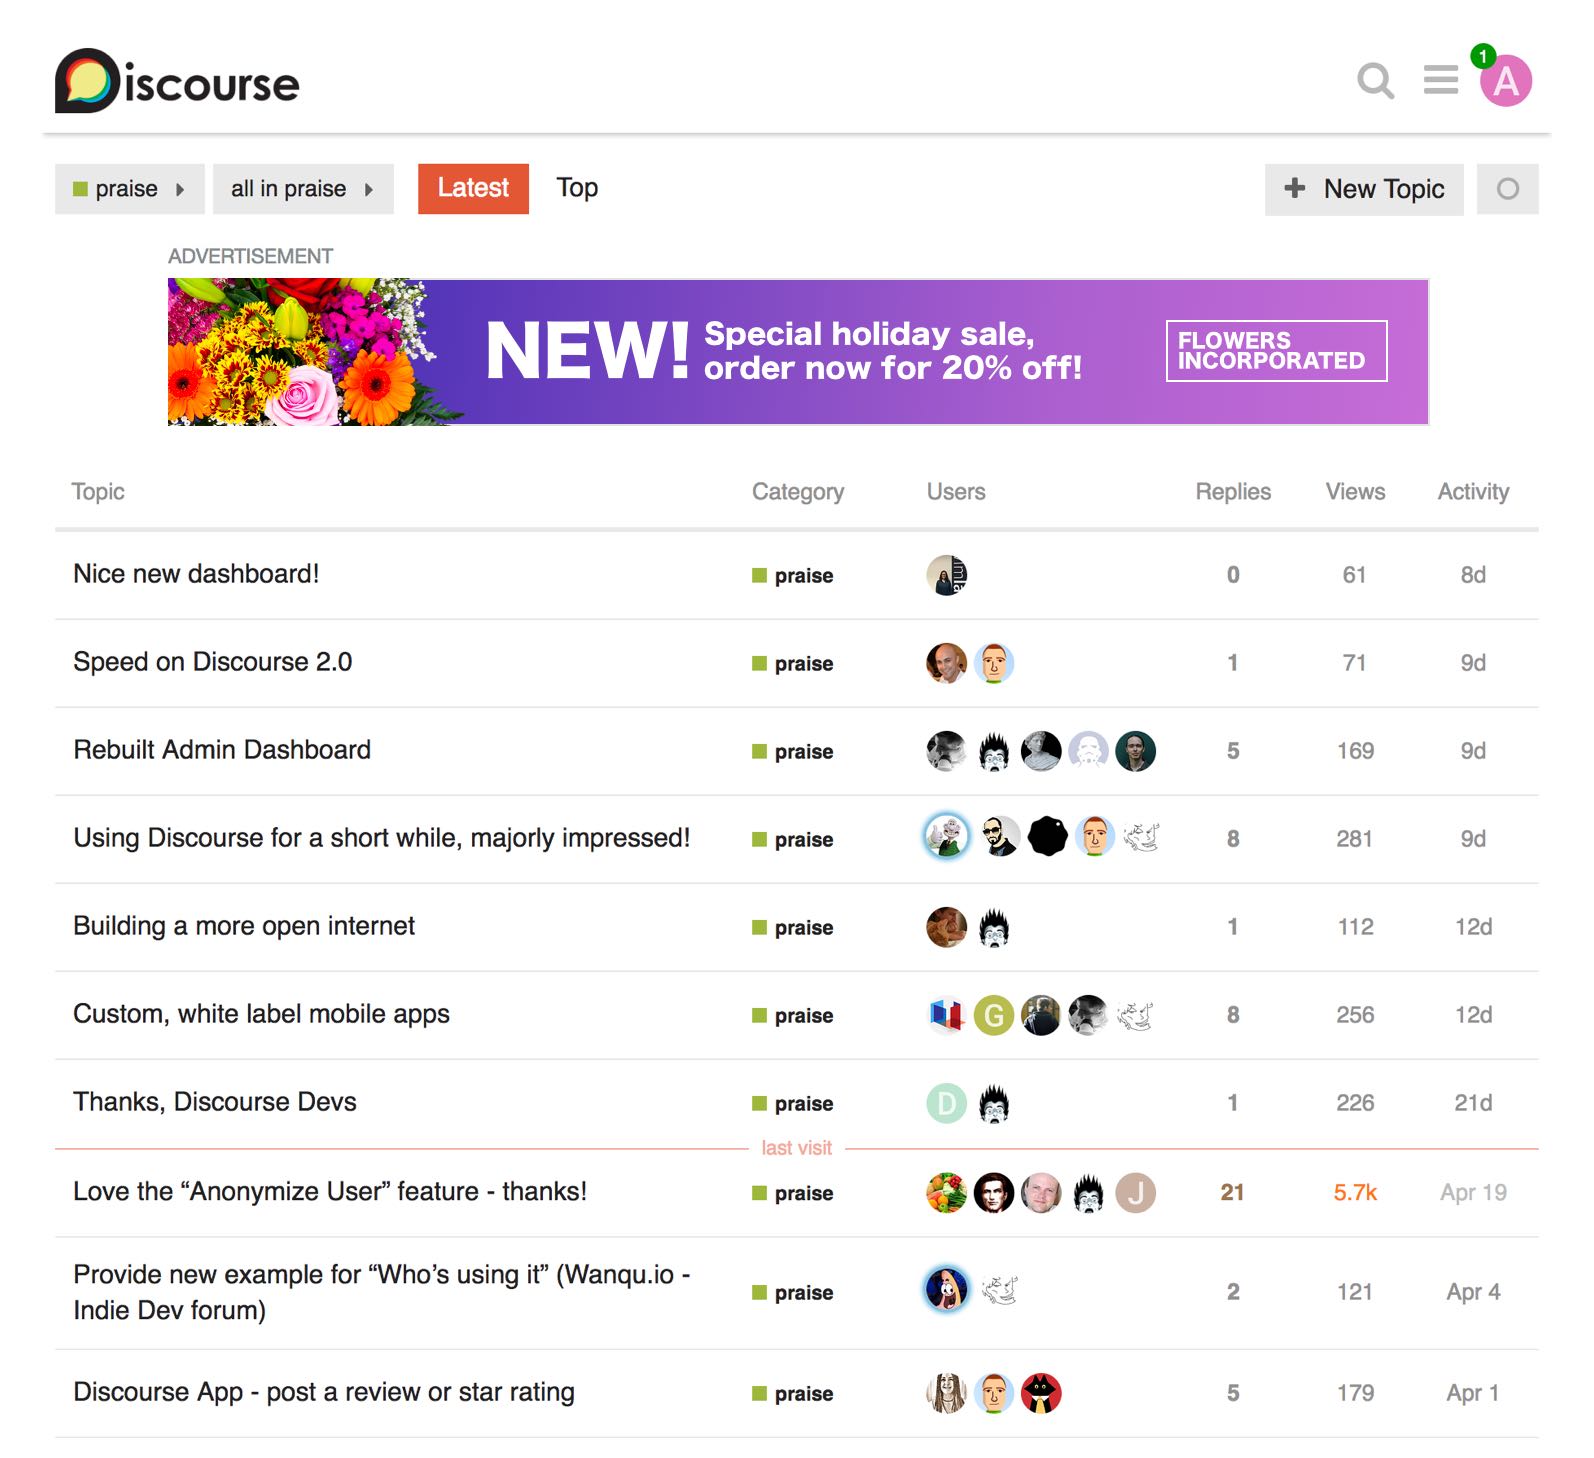Screen dimensions: 1594x1458
Task: Open the praise category dropdown
Action: pyautogui.click(x=129, y=188)
